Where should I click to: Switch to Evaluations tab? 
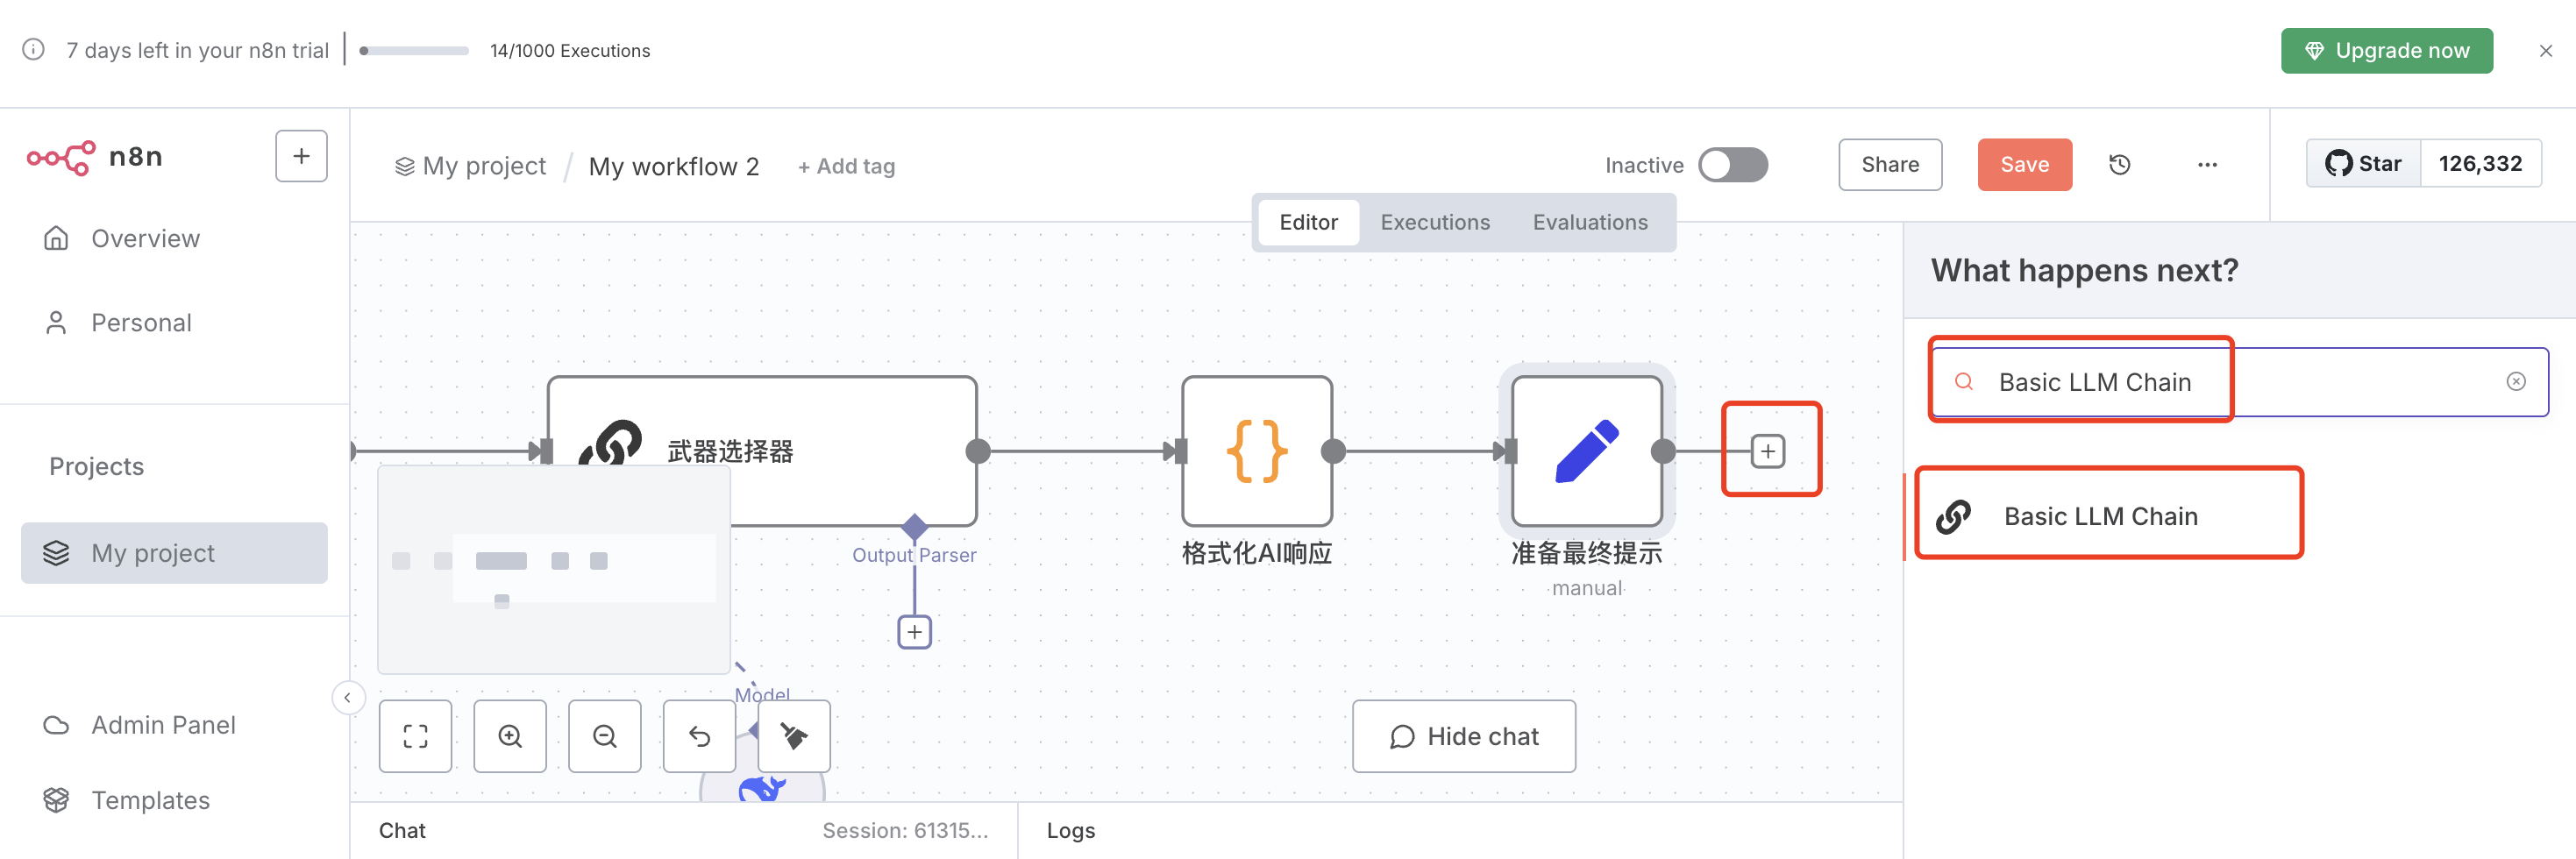pos(1589,222)
